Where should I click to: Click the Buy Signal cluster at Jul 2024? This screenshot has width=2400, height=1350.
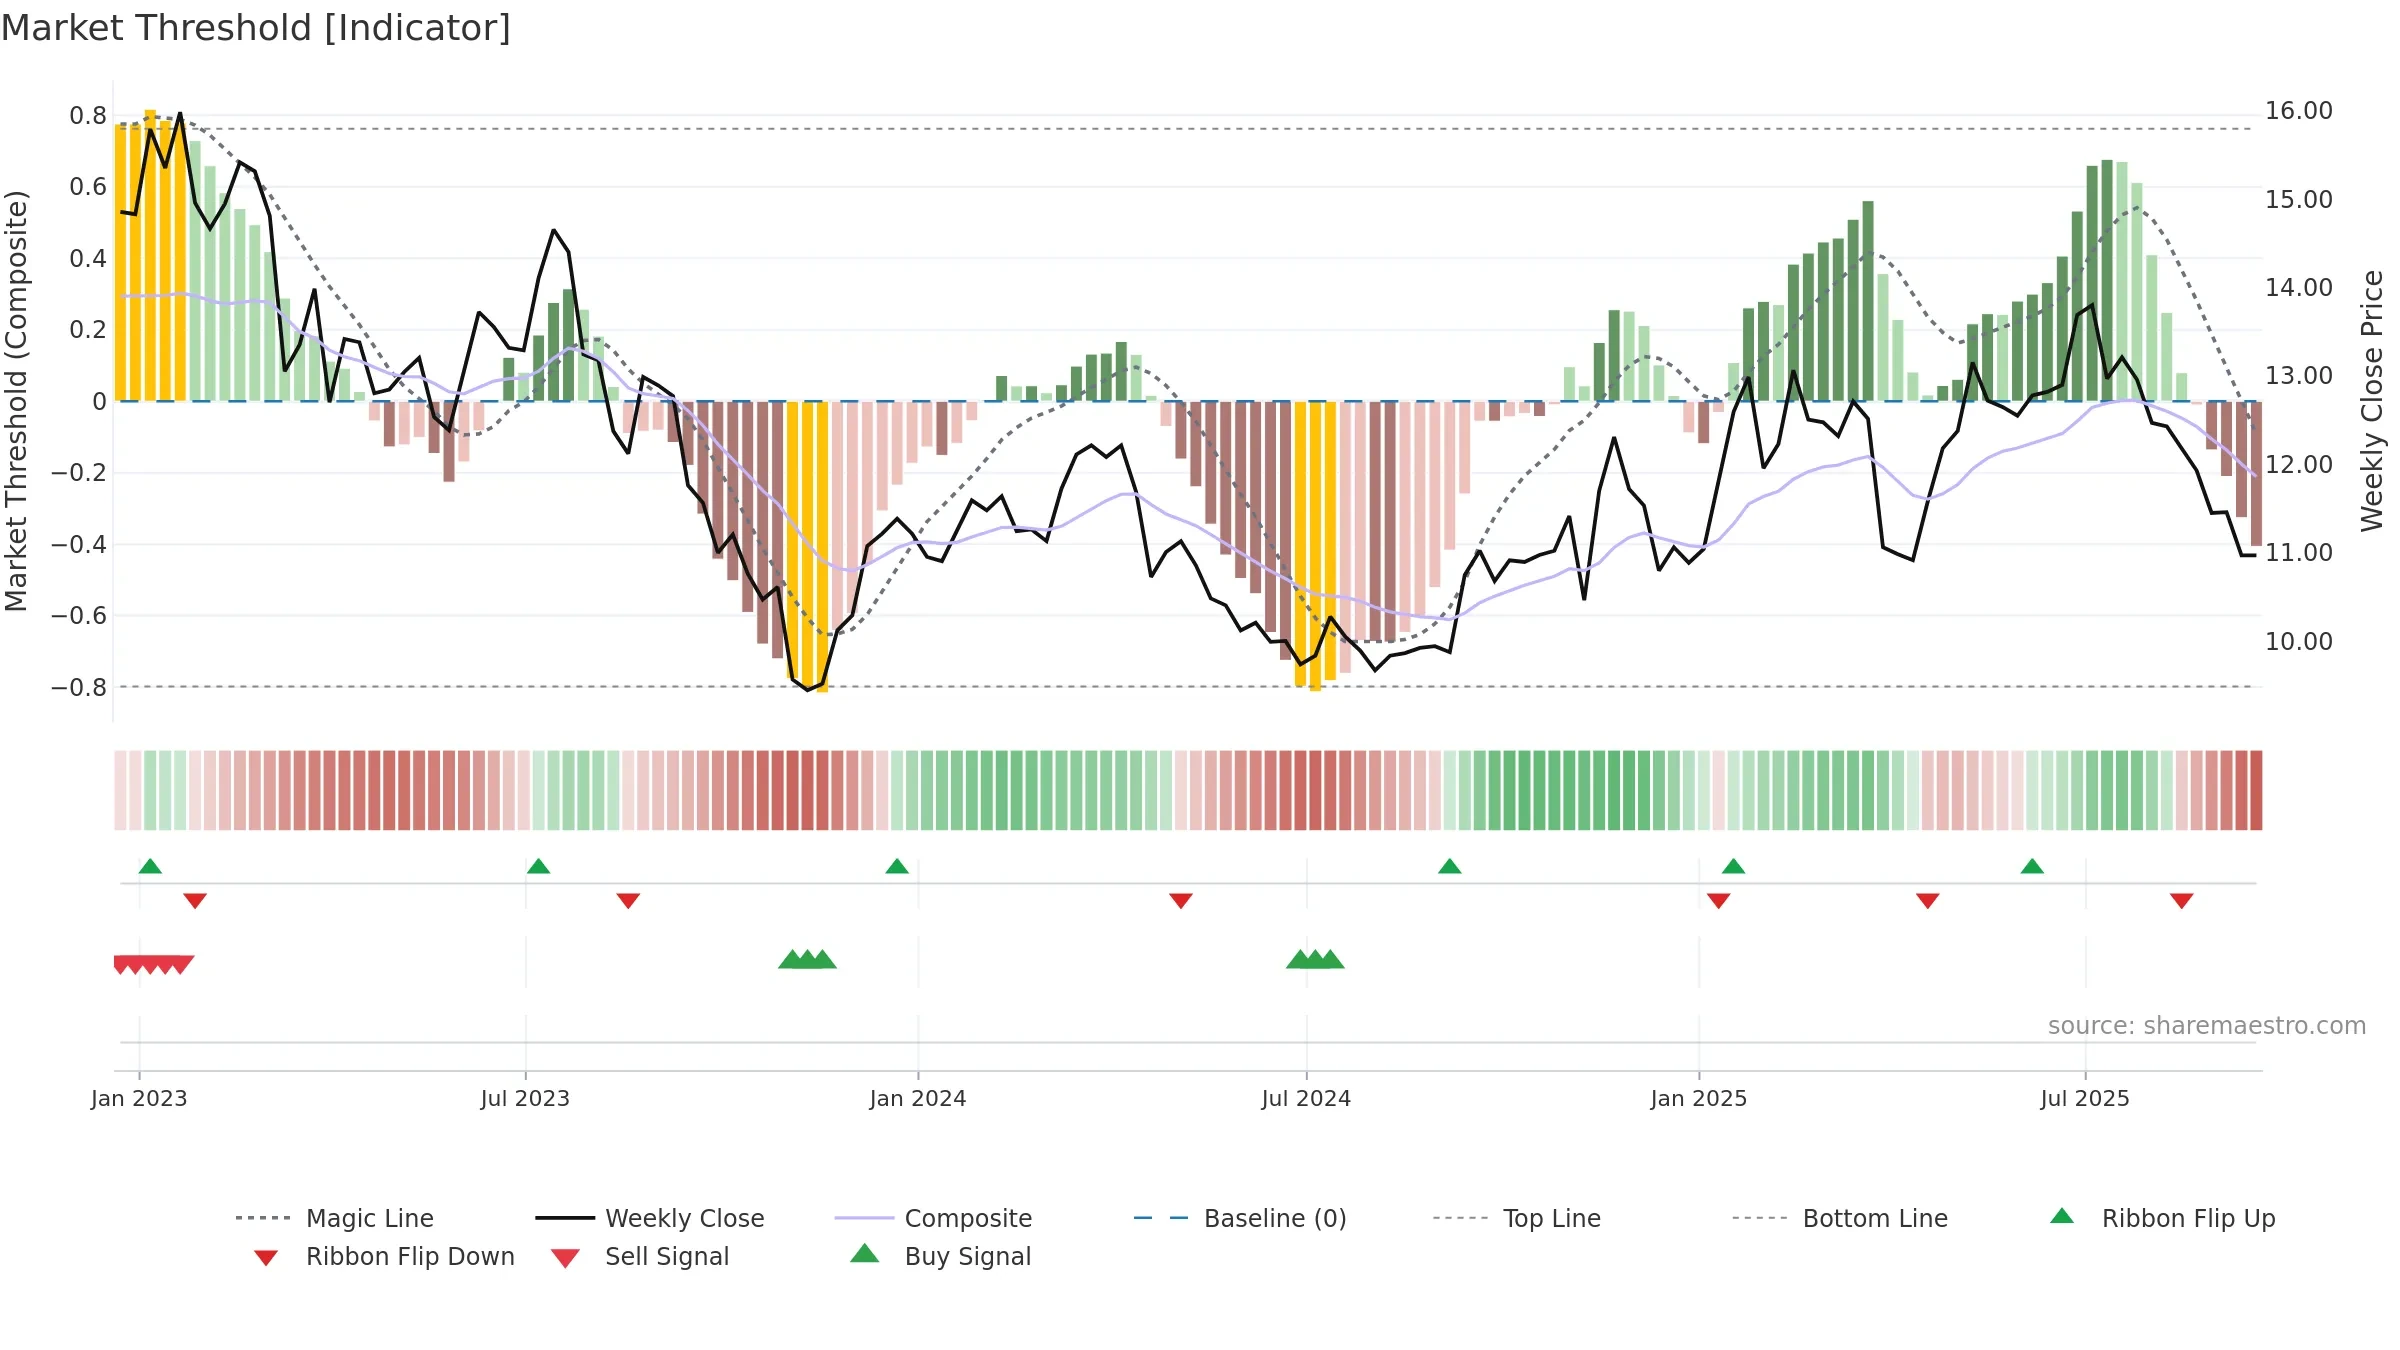pos(1315,959)
